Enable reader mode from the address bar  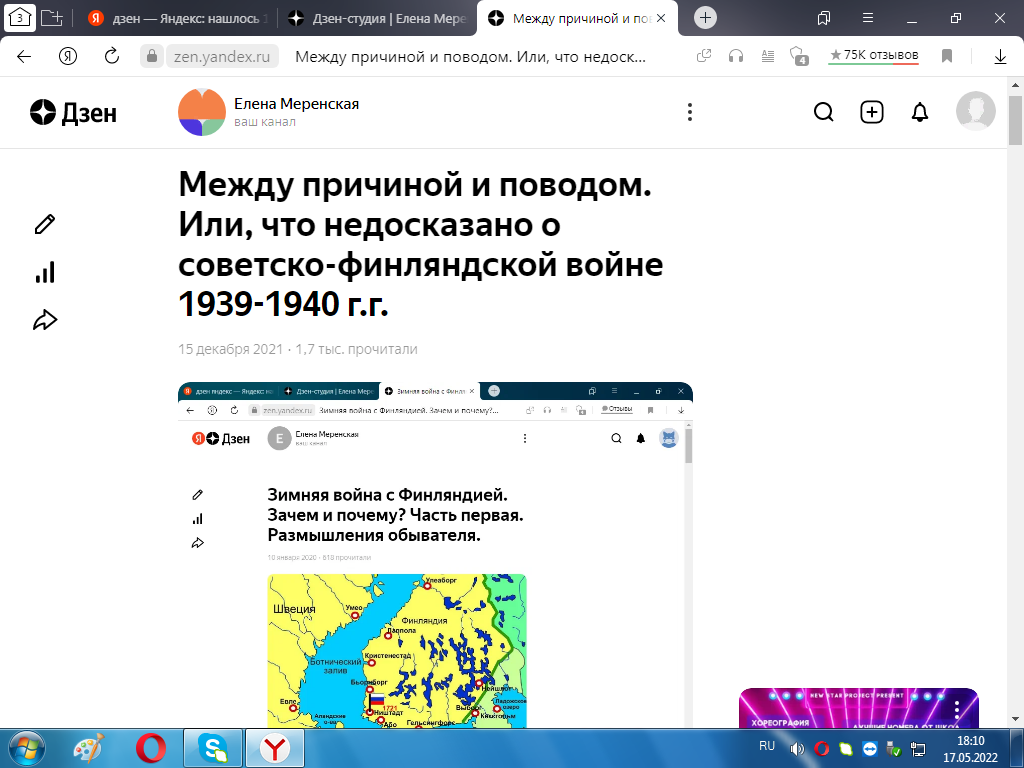(767, 58)
